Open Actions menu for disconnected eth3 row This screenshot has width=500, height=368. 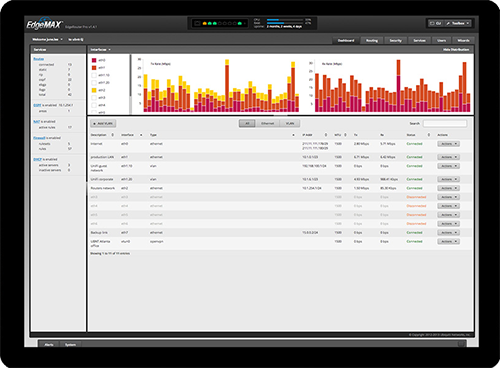click(x=448, y=197)
